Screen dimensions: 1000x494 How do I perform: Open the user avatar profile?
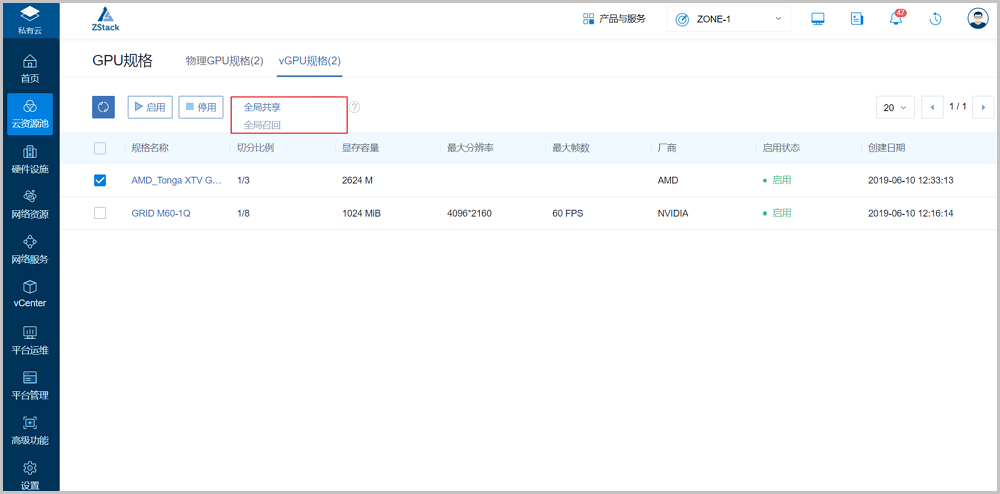point(977,19)
